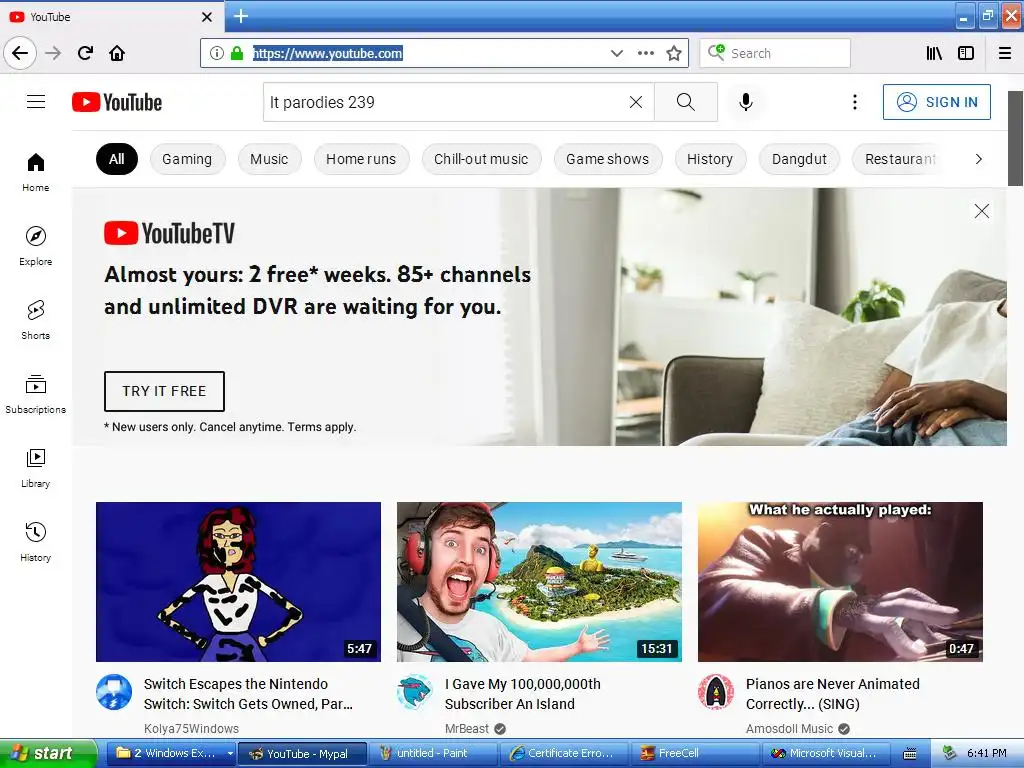Open Explore in the YouTube sidebar
This screenshot has height=768, width=1024.
(x=36, y=246)
